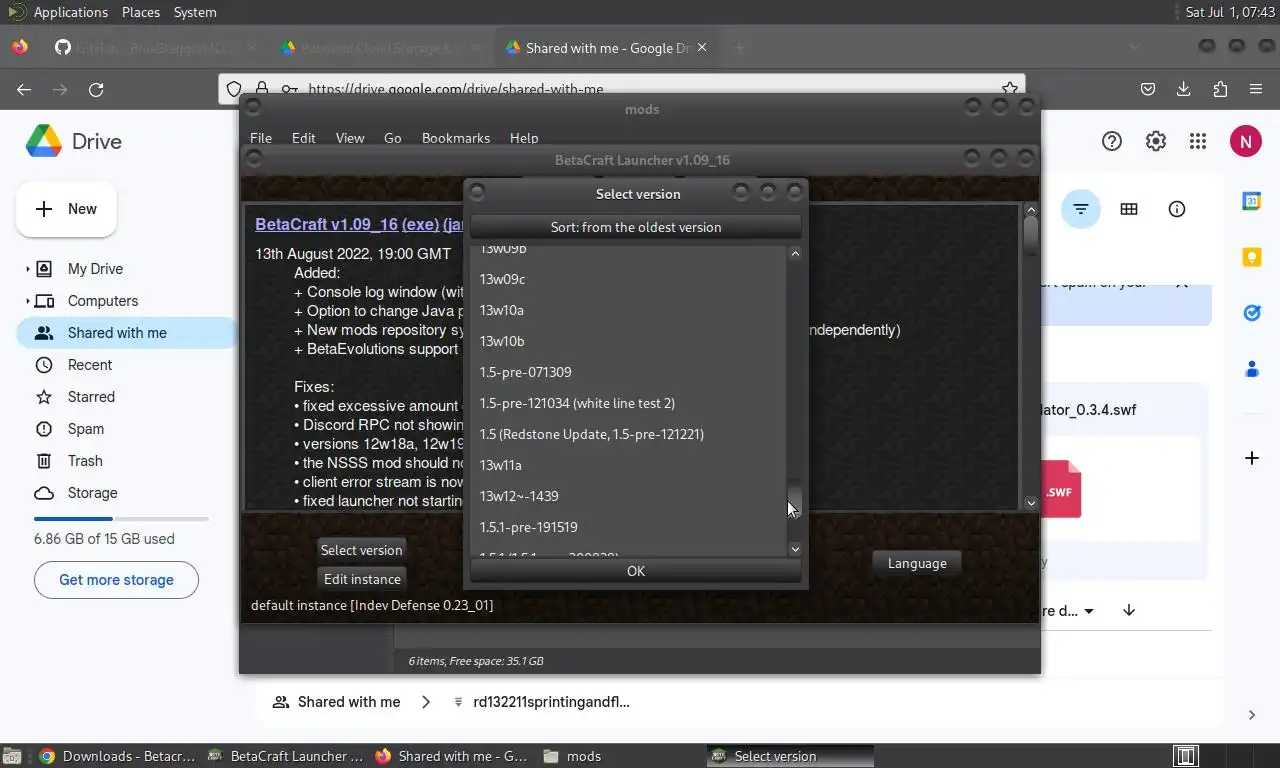Open Edit menu in mods window
The image size is (1280, 768).
pyautogui.click(x=303, y=138)
